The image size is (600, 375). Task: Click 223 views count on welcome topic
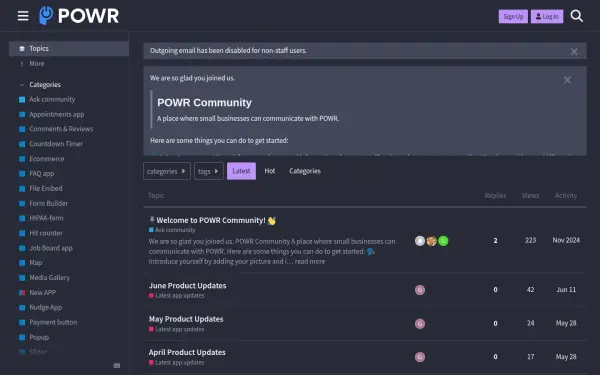click(x=530, y=240)
